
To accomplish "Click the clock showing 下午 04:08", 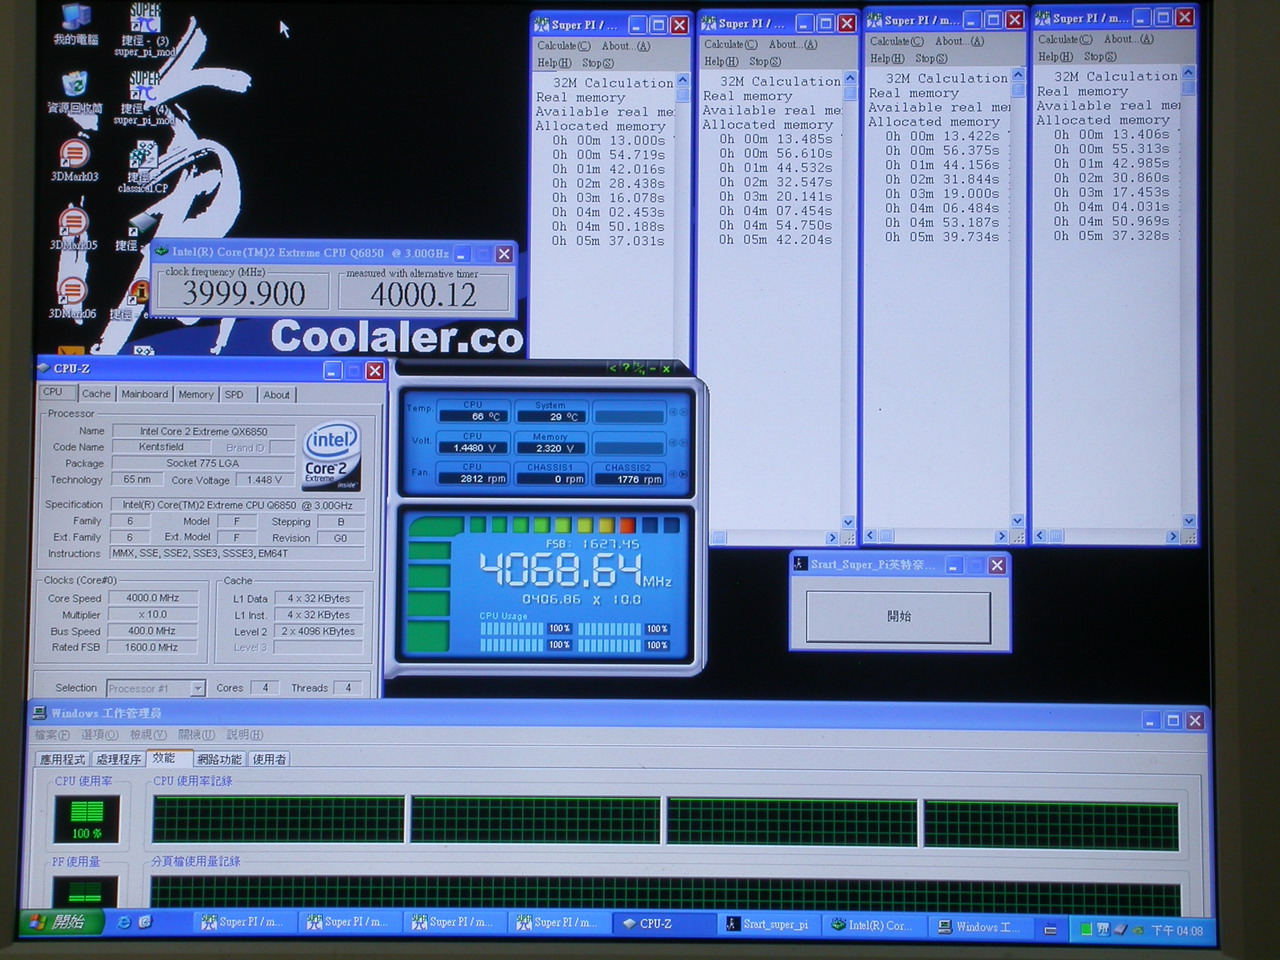I will click(x=1177, y=930).
